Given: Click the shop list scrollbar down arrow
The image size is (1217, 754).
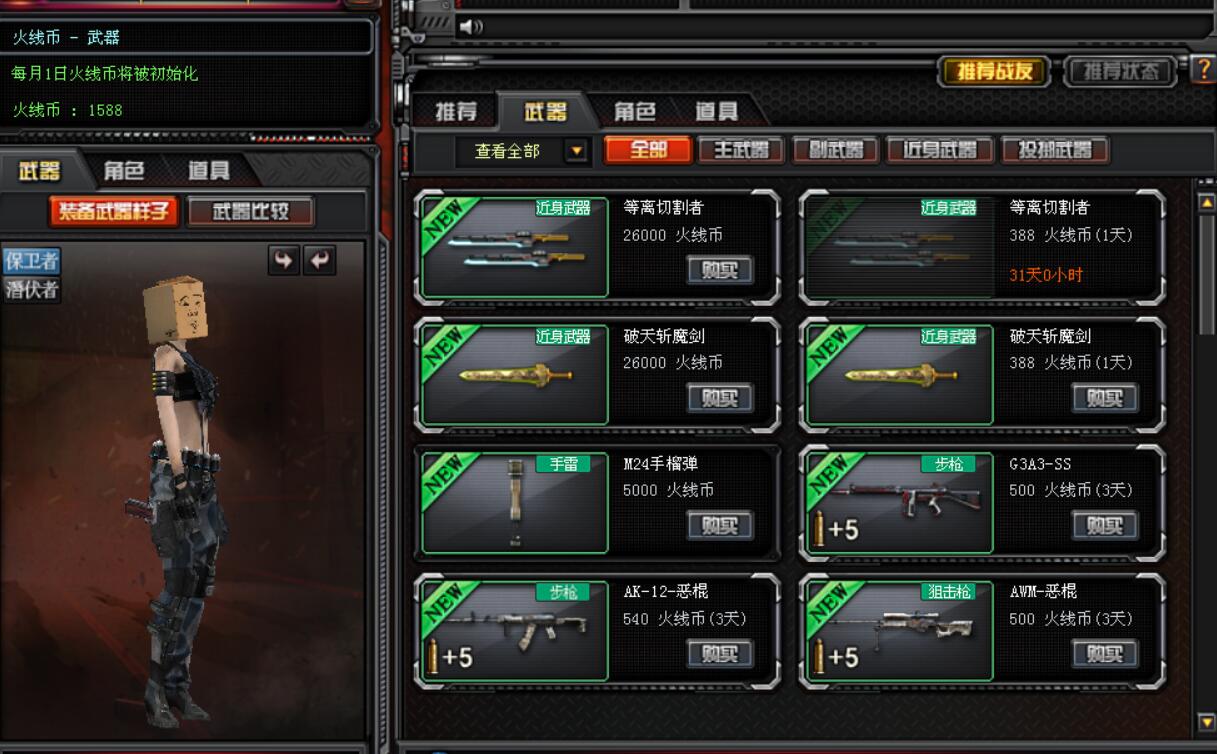Looking at the screenshot, I should click(1206, 722).
